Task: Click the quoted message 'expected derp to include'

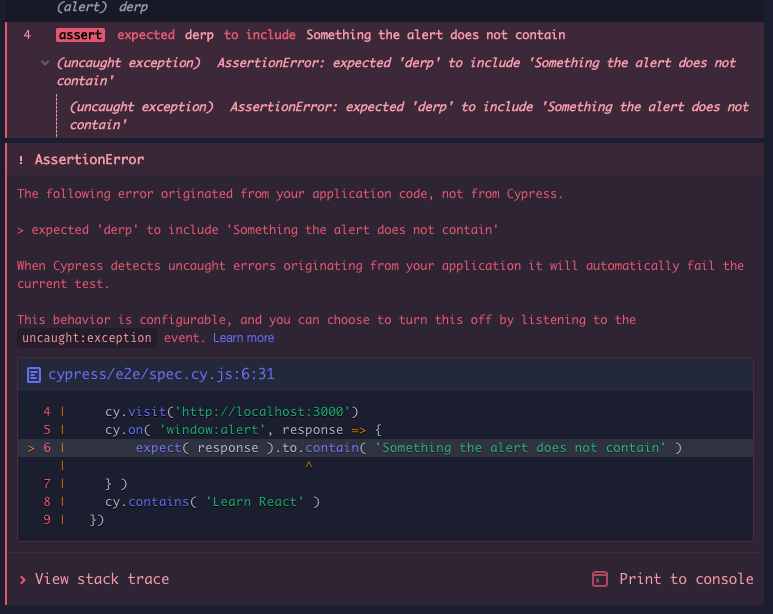Action: tap(258, 230)
